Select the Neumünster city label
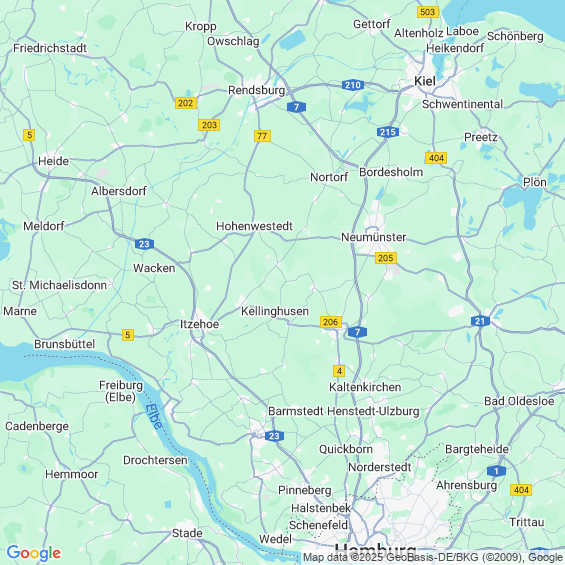Screen dimensions: 565x565 [374, 237]
